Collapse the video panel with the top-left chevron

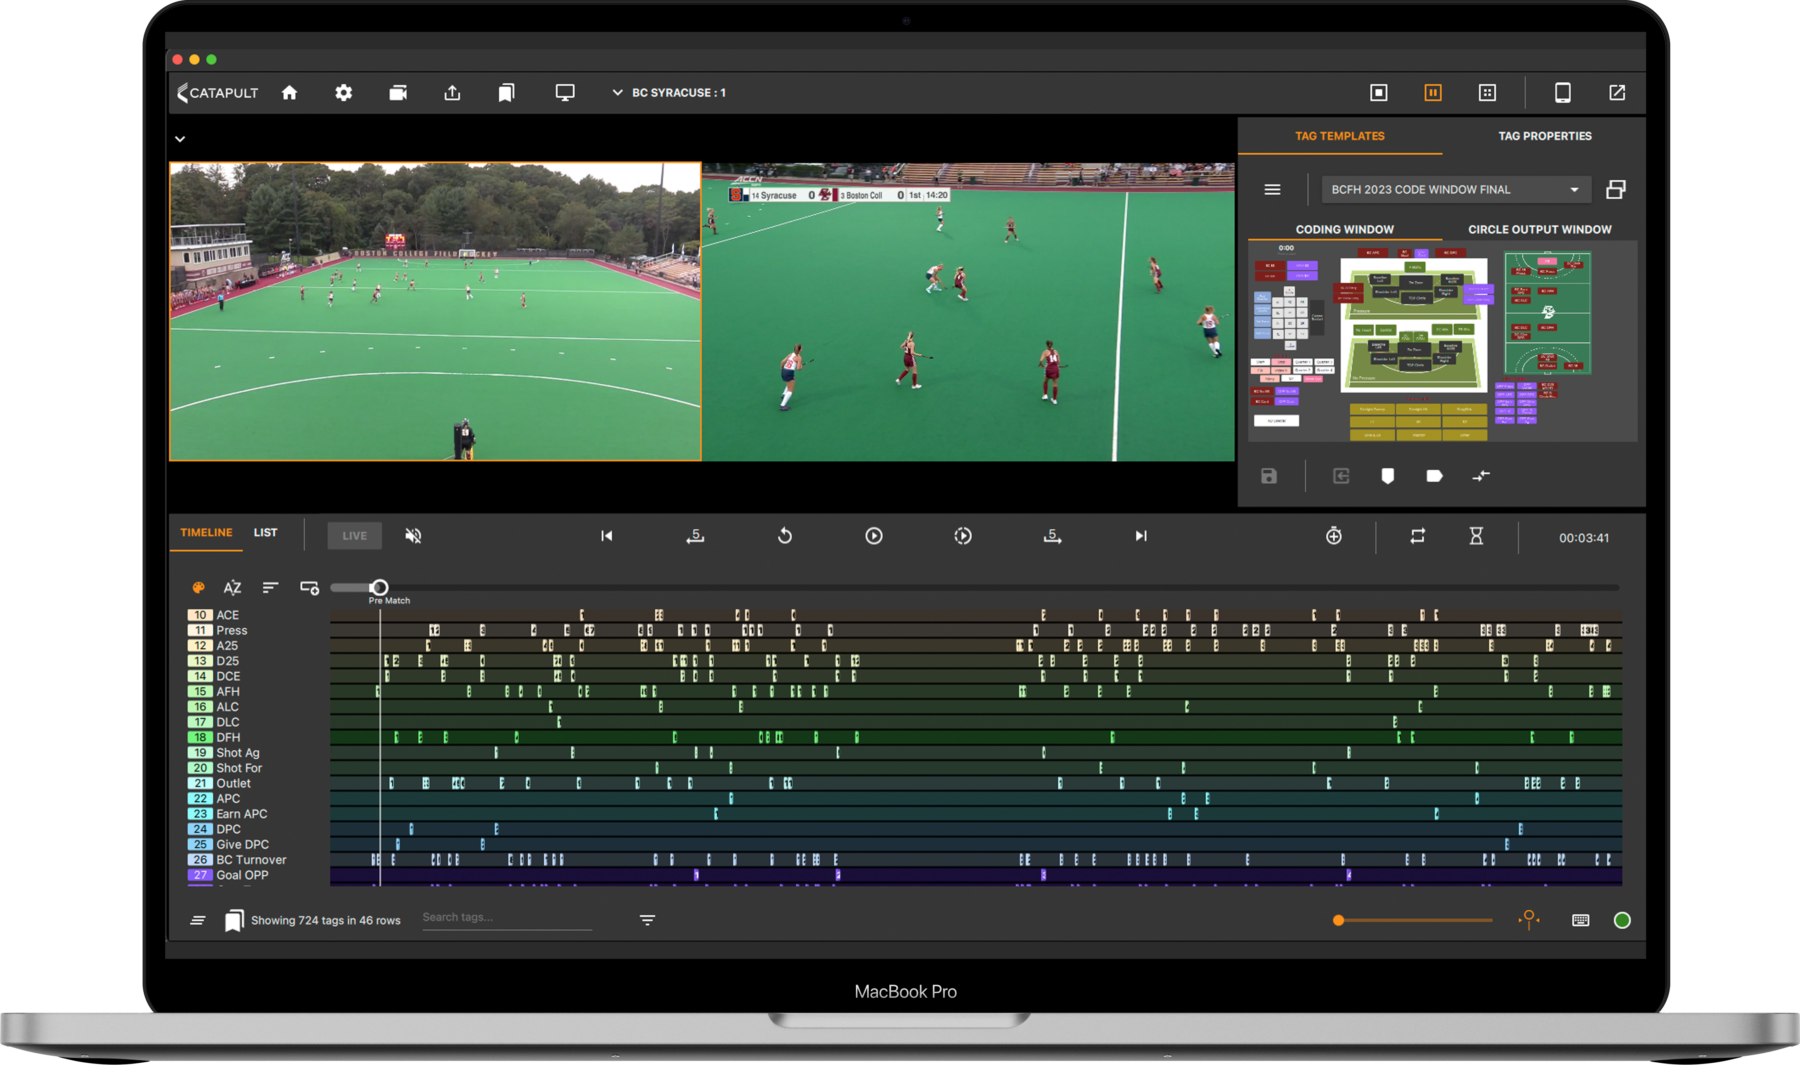[x=180, y=139]
